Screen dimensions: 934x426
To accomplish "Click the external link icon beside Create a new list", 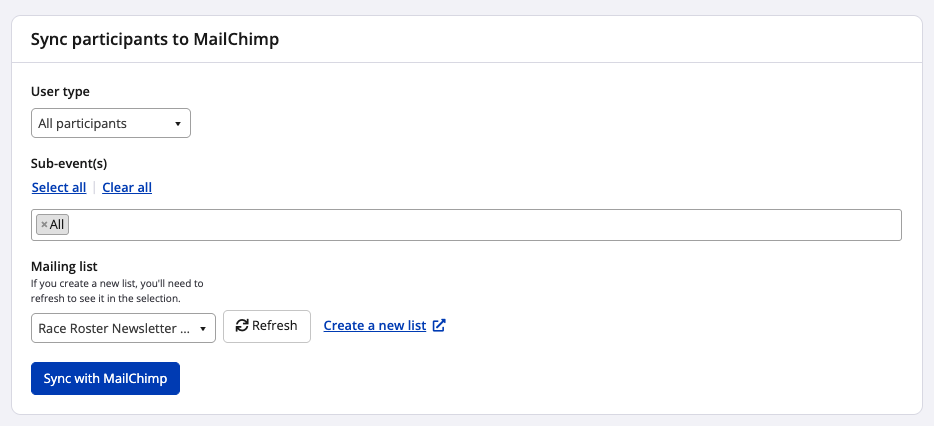I will 439,326.
